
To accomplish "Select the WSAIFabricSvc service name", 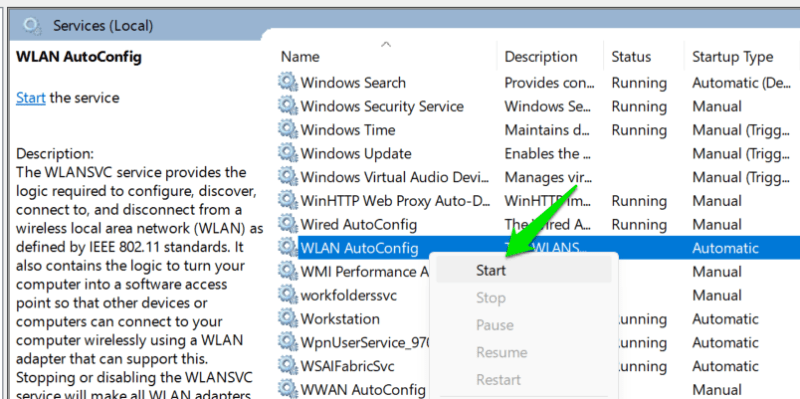I will pyautogui.click(x=347, y=366).
